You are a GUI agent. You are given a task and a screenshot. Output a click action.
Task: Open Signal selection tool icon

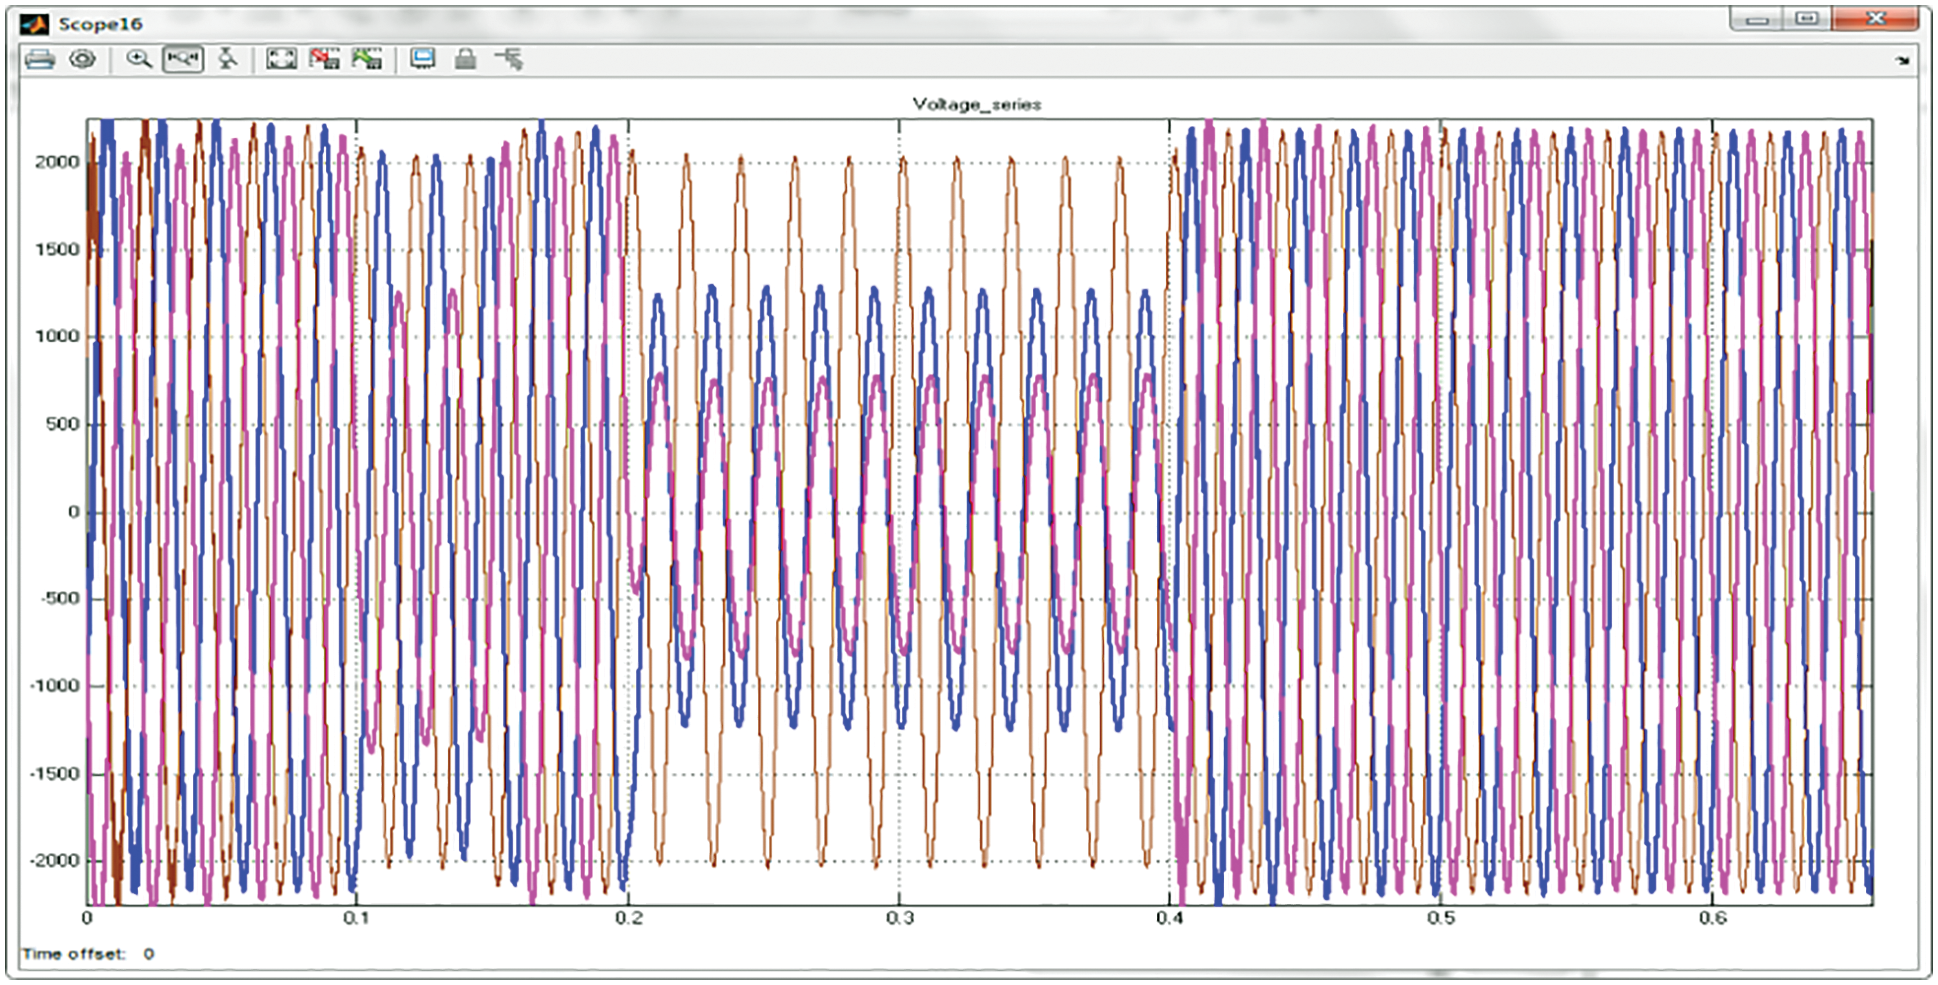pyautogui.click(x=509, y=60)
